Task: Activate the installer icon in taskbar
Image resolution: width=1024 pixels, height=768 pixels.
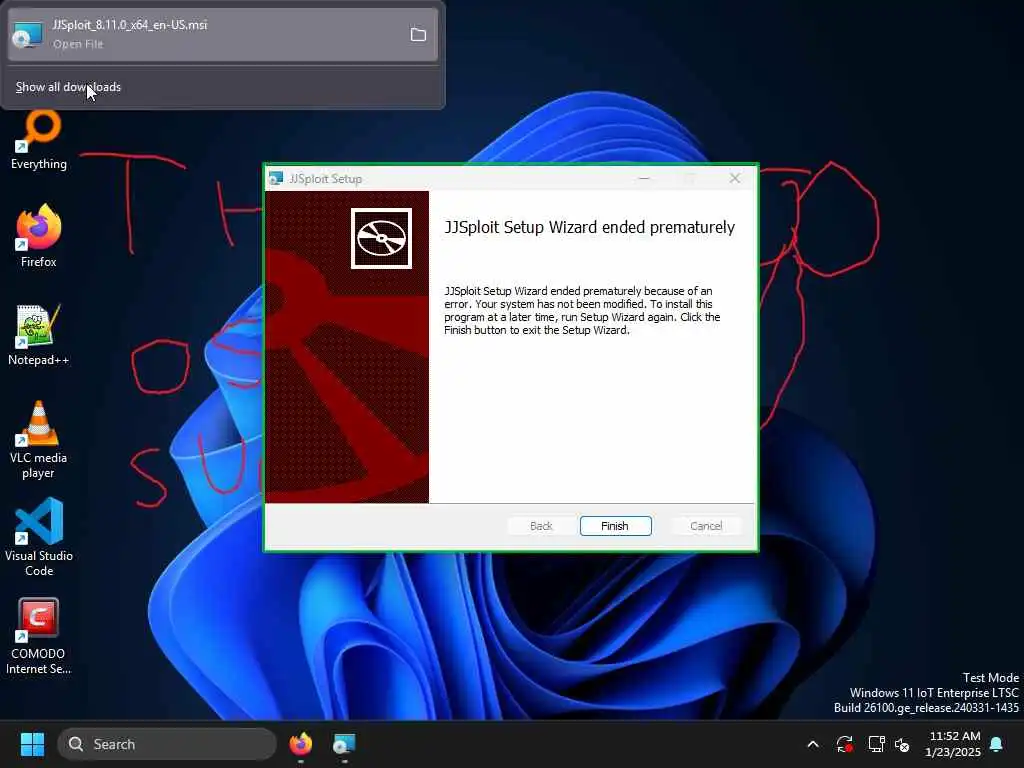Action: point(344,744)
